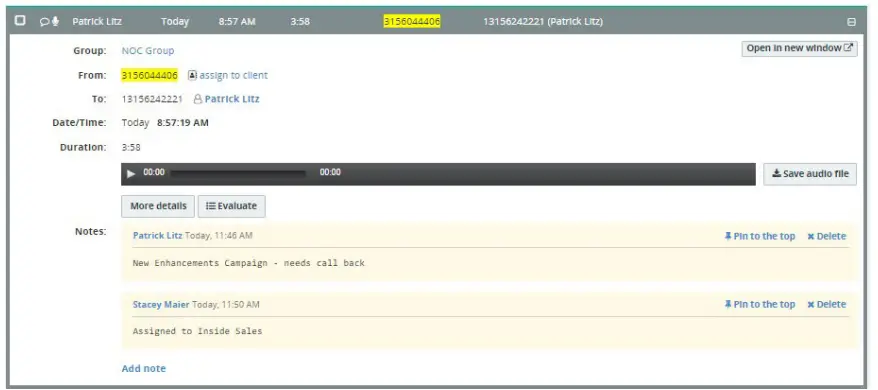This screenshot has height=390, width=878.
Task: Click the speech bubble icon in the header
Action: 44,22
